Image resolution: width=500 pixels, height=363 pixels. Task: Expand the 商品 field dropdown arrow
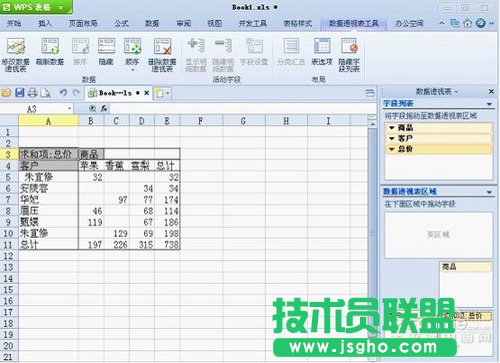point(392,128)
